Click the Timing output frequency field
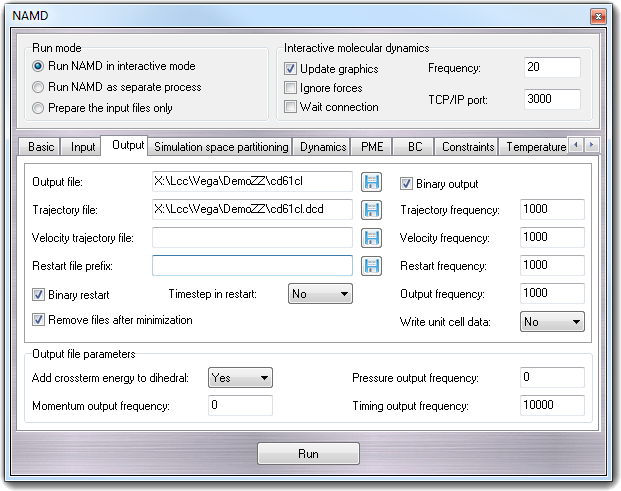Screen dimensions: 621x491 (552, 406)
